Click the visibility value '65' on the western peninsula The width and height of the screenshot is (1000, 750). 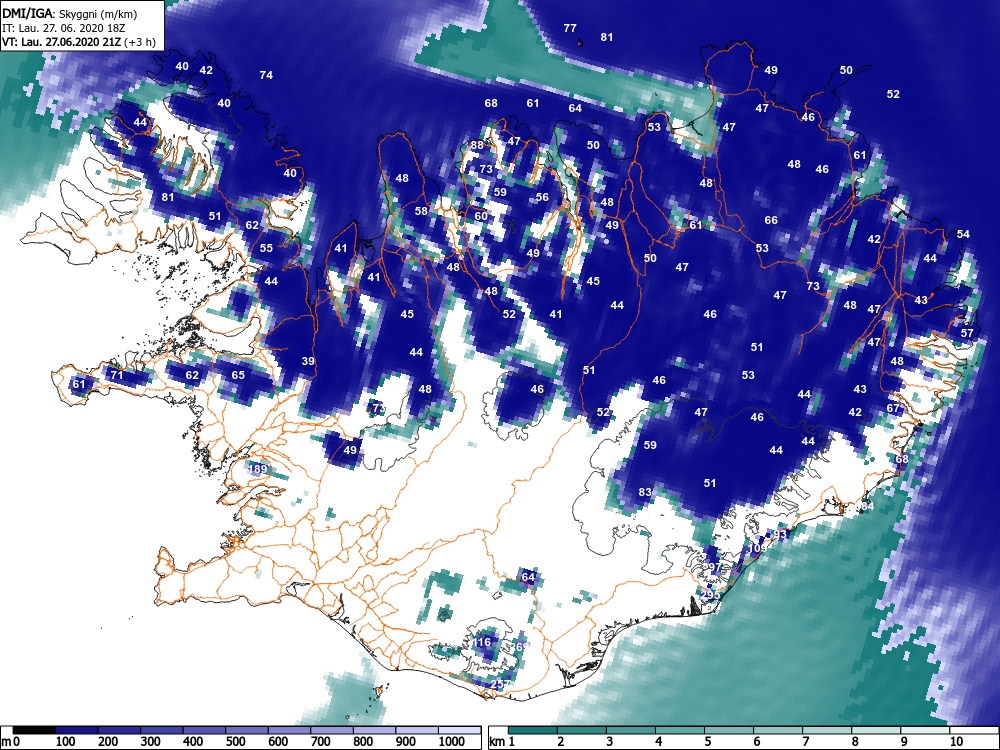tap(238, 375)
